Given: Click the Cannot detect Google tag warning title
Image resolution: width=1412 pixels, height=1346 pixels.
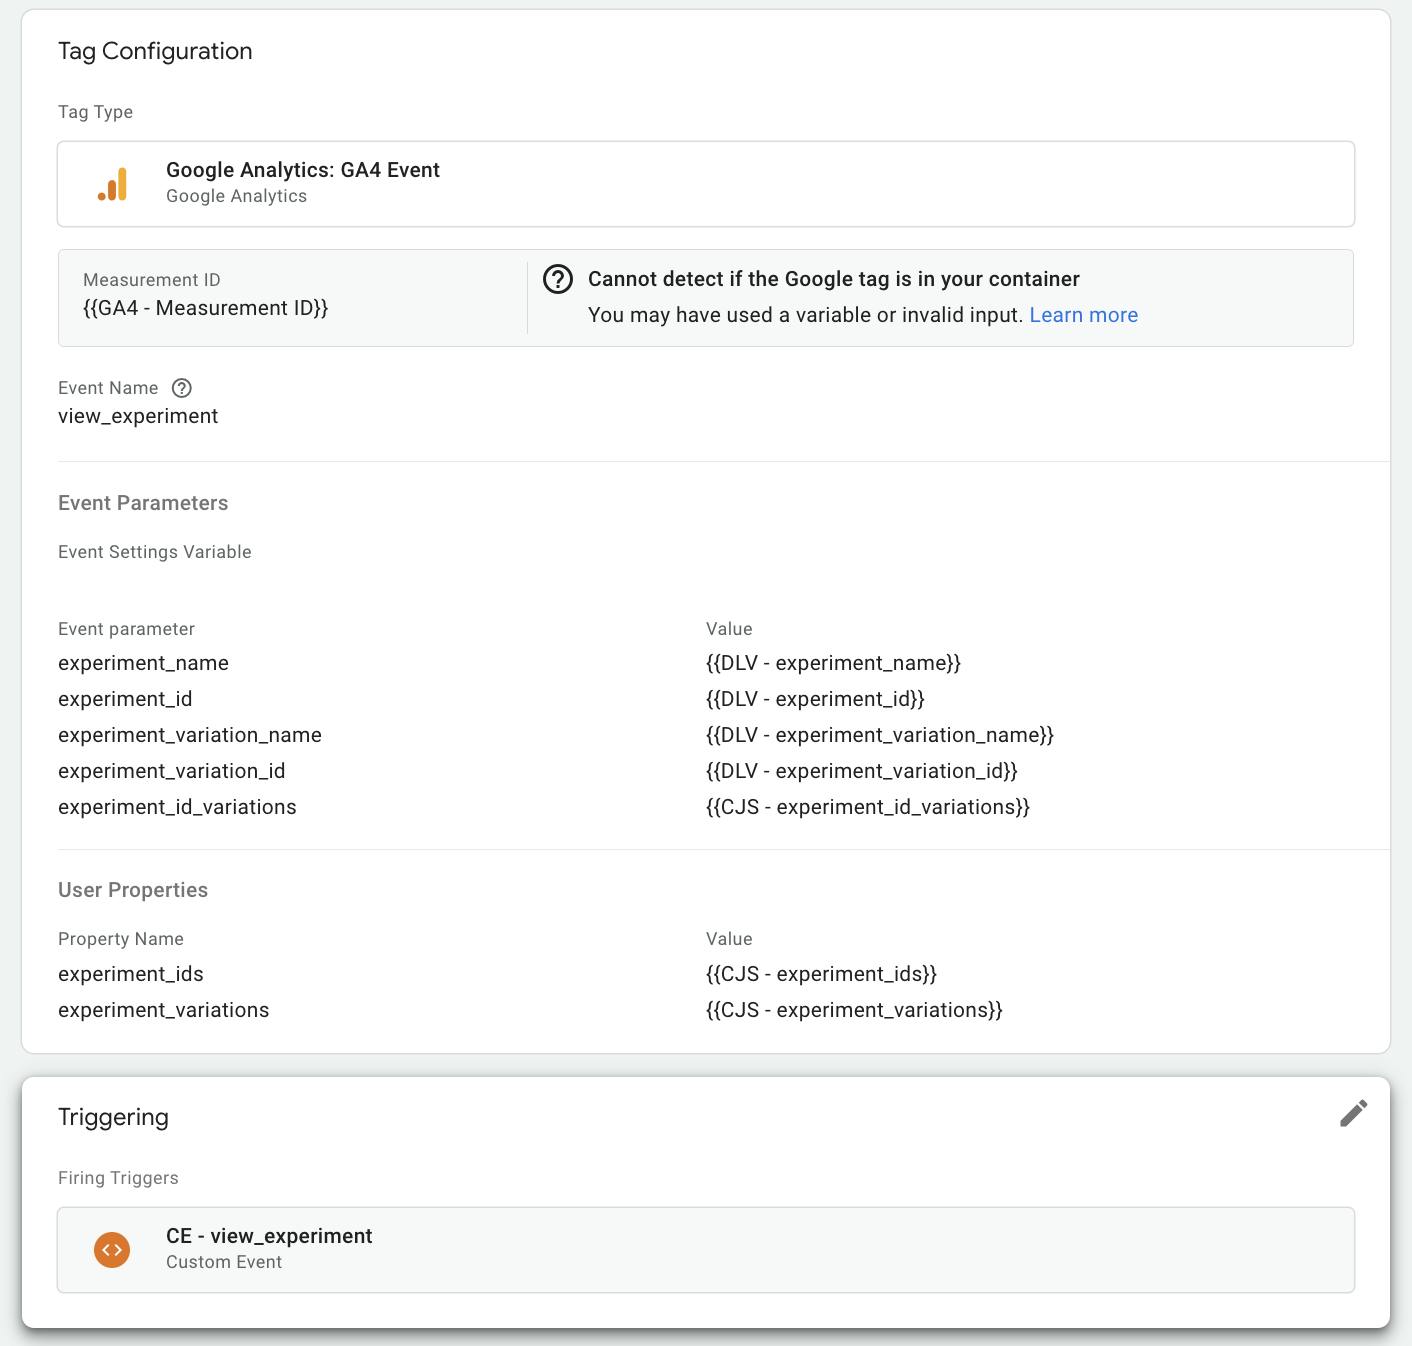Looking at the screenshot, I should click(x=834, y=279).
